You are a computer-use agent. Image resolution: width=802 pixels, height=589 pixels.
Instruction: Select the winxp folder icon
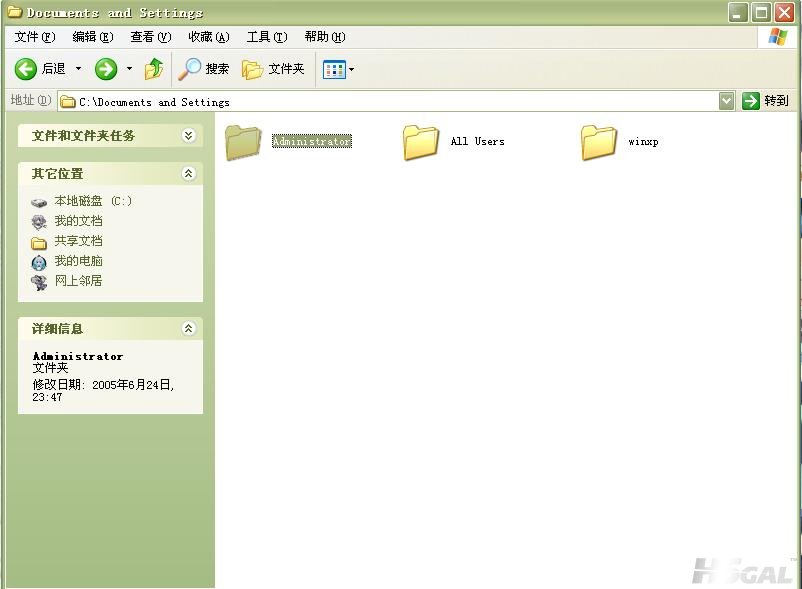pyautogui.click(x=599, y=143)
